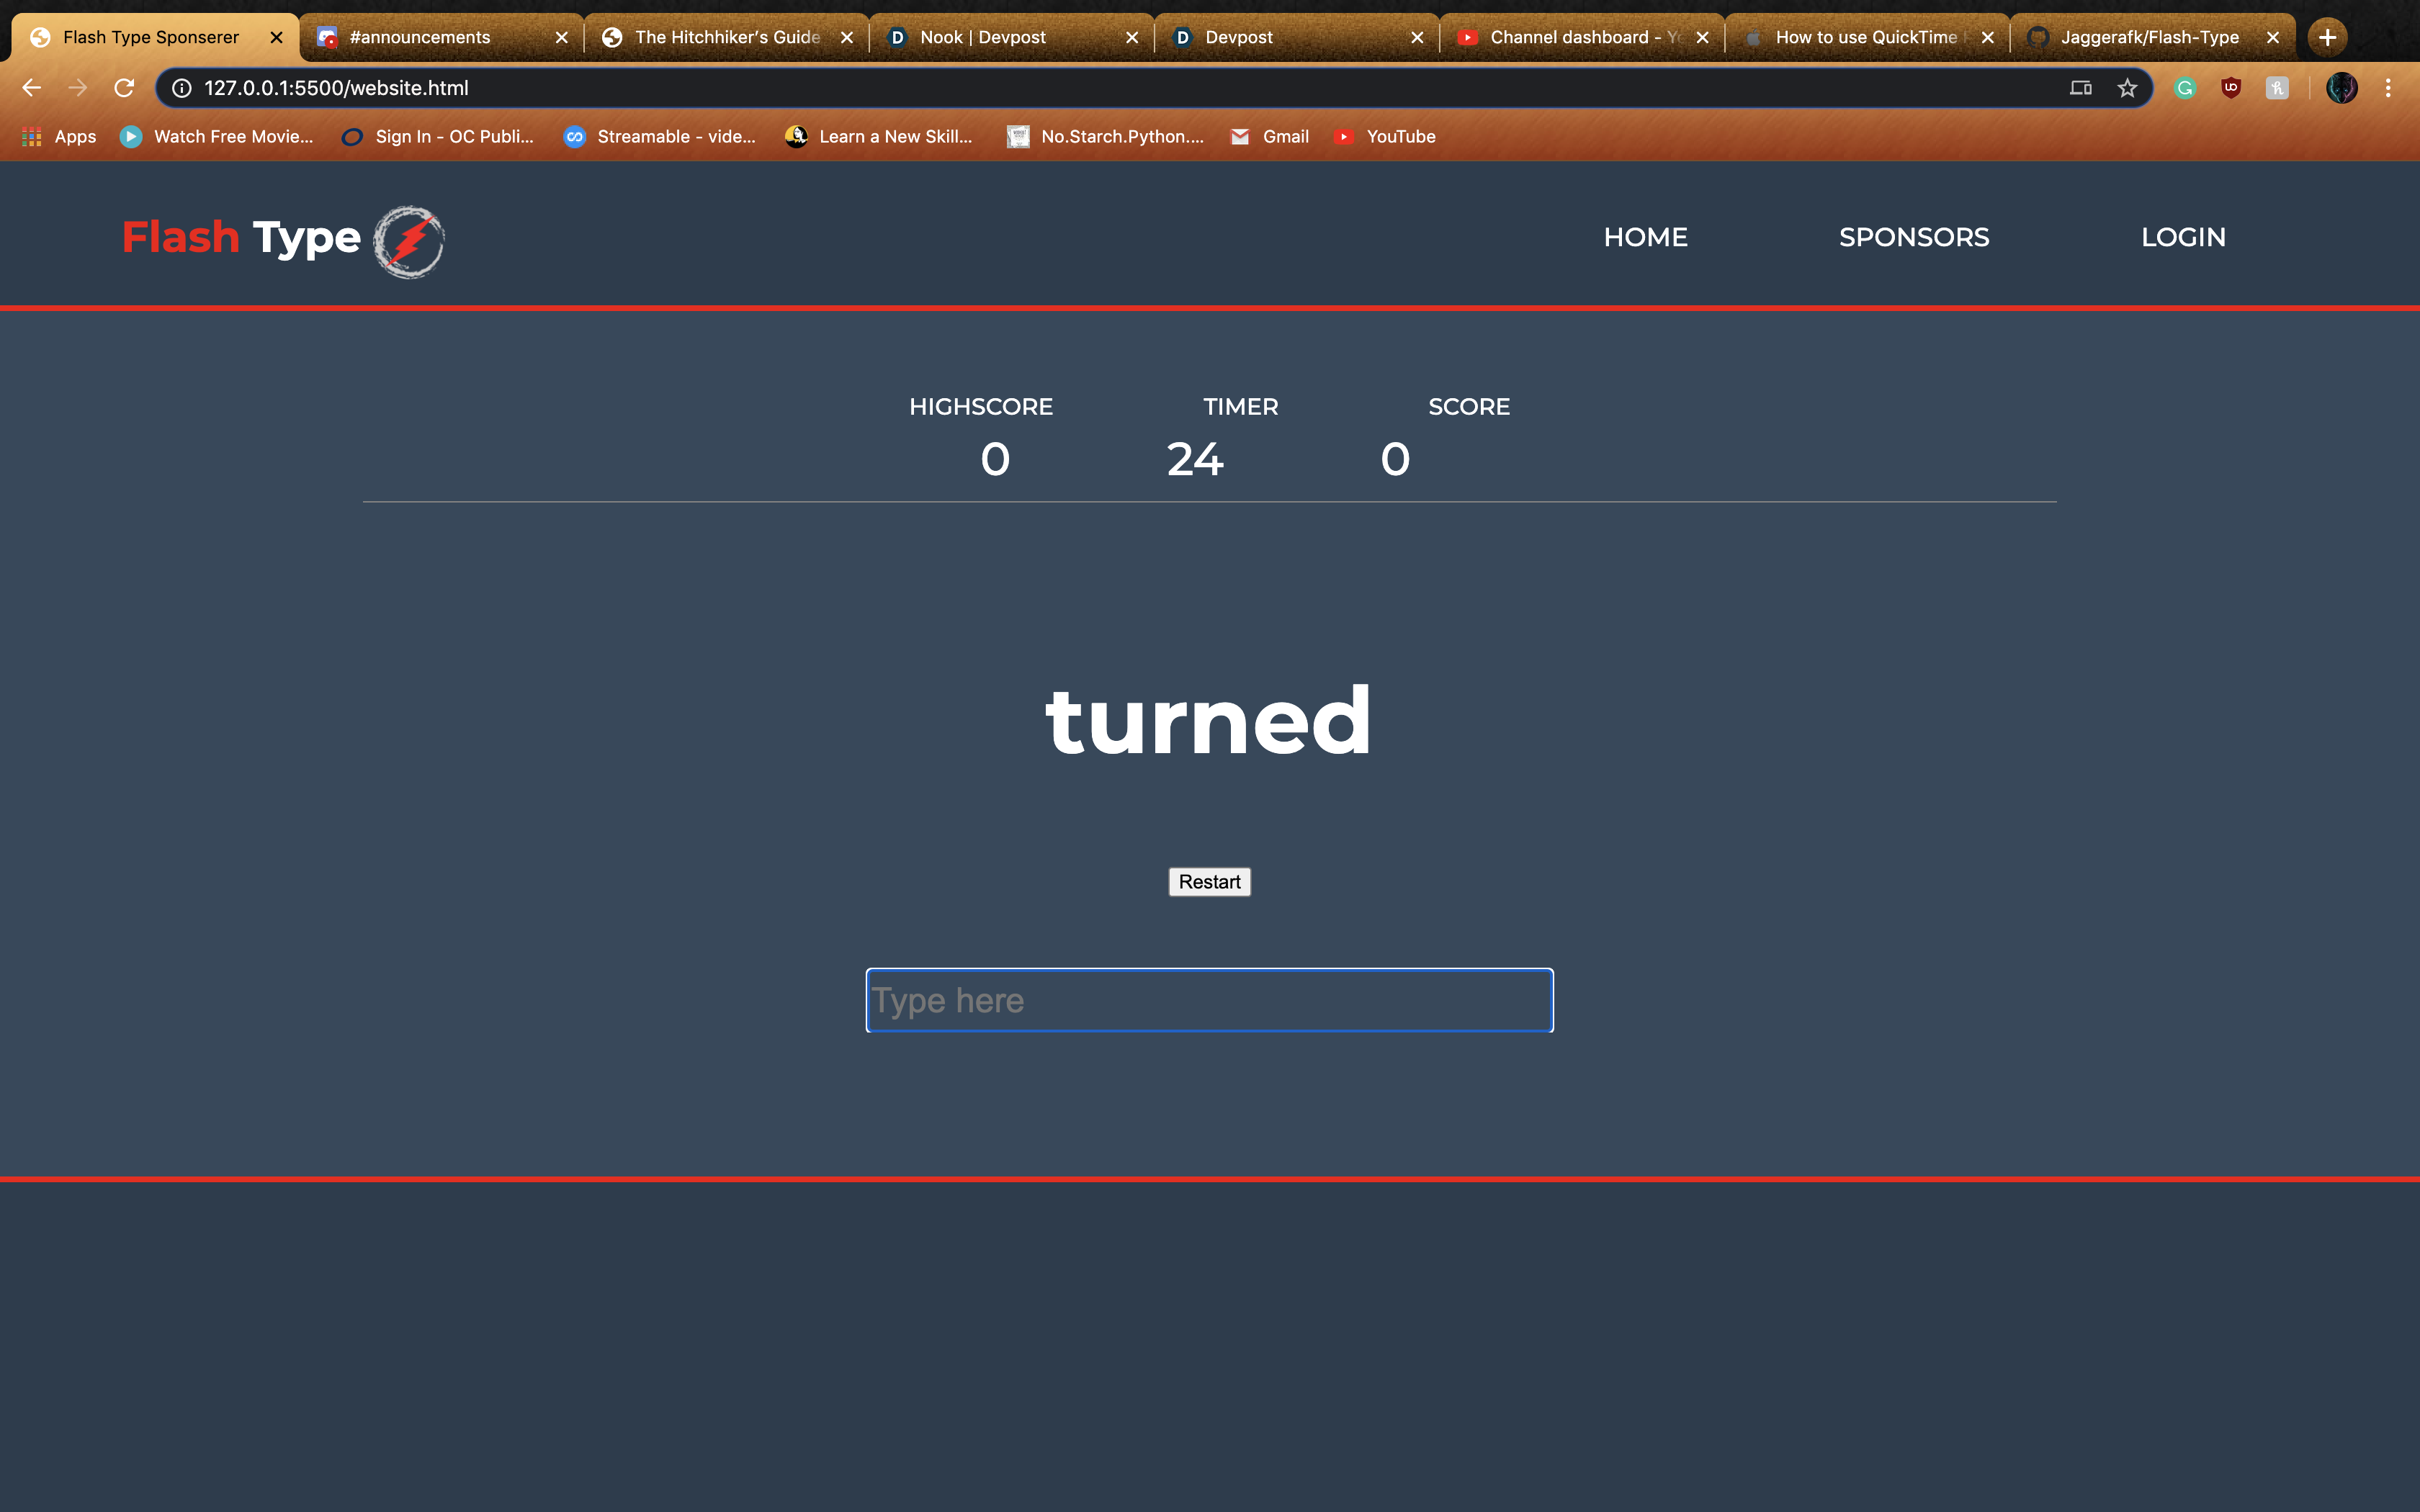Viewport: 2420px width, 1512px height.
Task: Open the Grammarly extension icon
Action: pos(2185,88)
